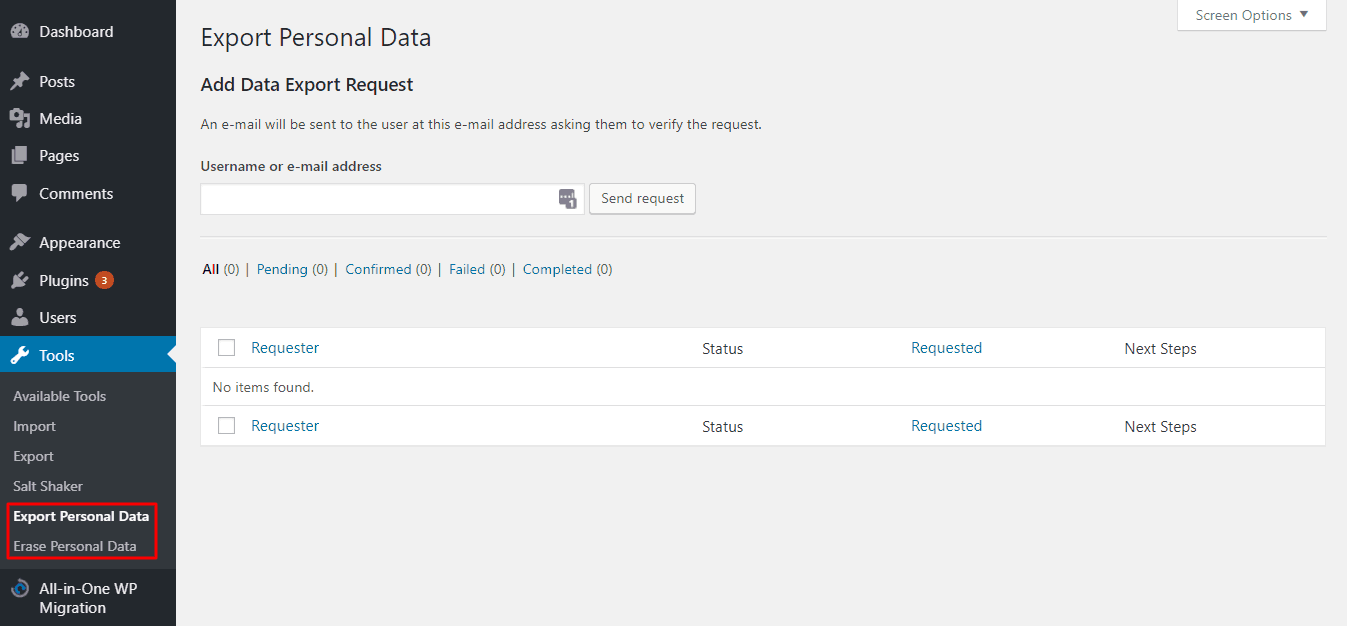Filter requests by All
The width and height of the screenshot is (1347, 626).
coord(211,269)
